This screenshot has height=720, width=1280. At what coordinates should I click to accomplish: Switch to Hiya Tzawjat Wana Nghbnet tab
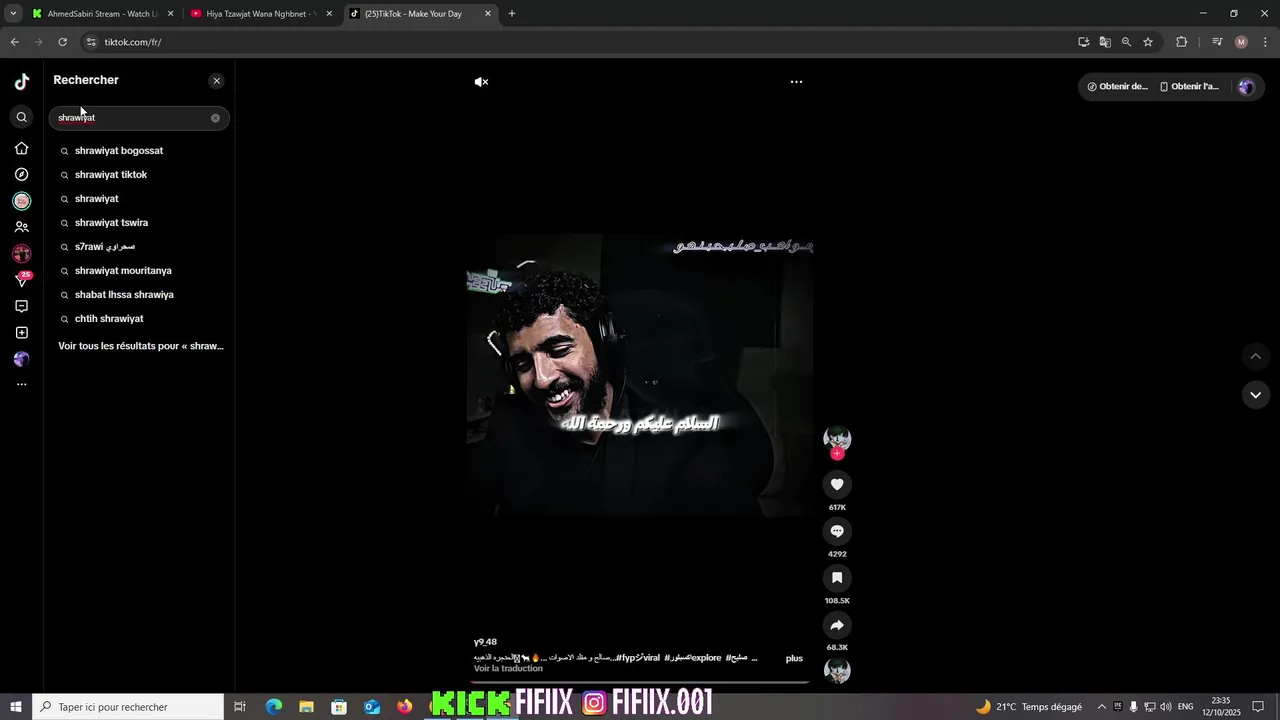[260, 14]
